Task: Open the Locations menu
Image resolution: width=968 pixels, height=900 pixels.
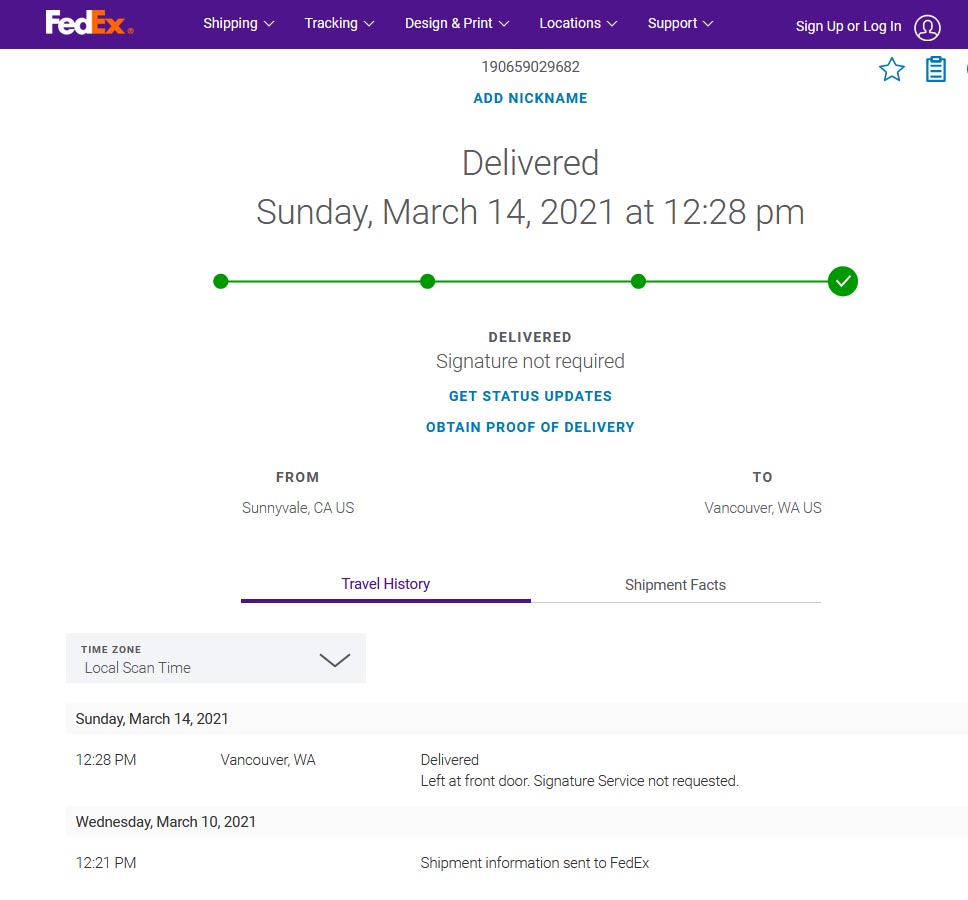Action: (x=578, y=23)
